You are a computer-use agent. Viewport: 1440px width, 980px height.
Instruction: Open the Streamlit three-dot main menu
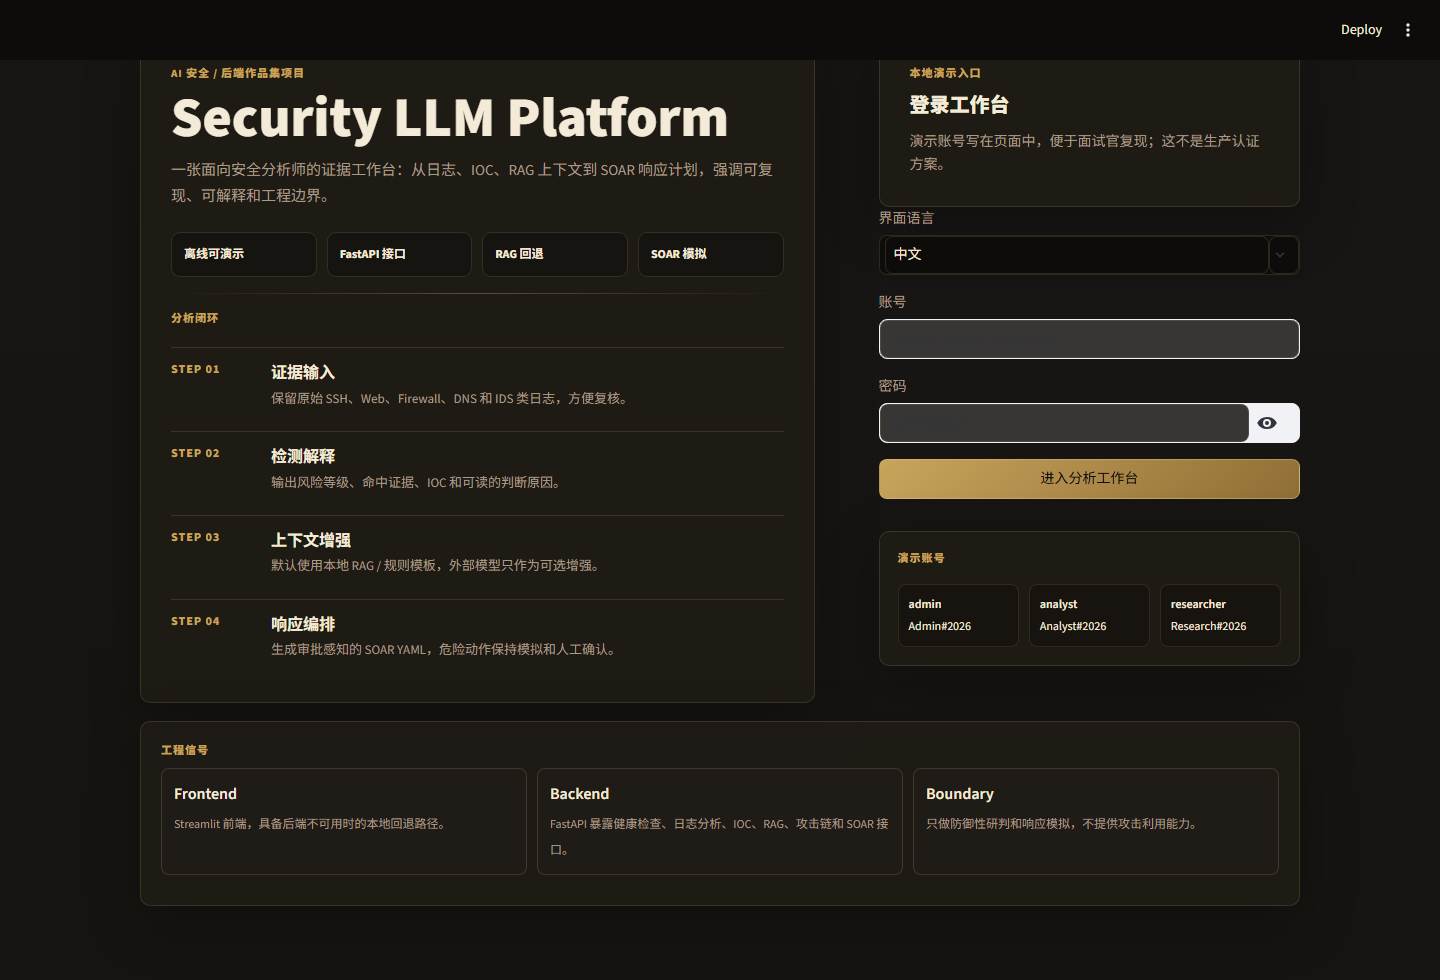point(1408,30)
